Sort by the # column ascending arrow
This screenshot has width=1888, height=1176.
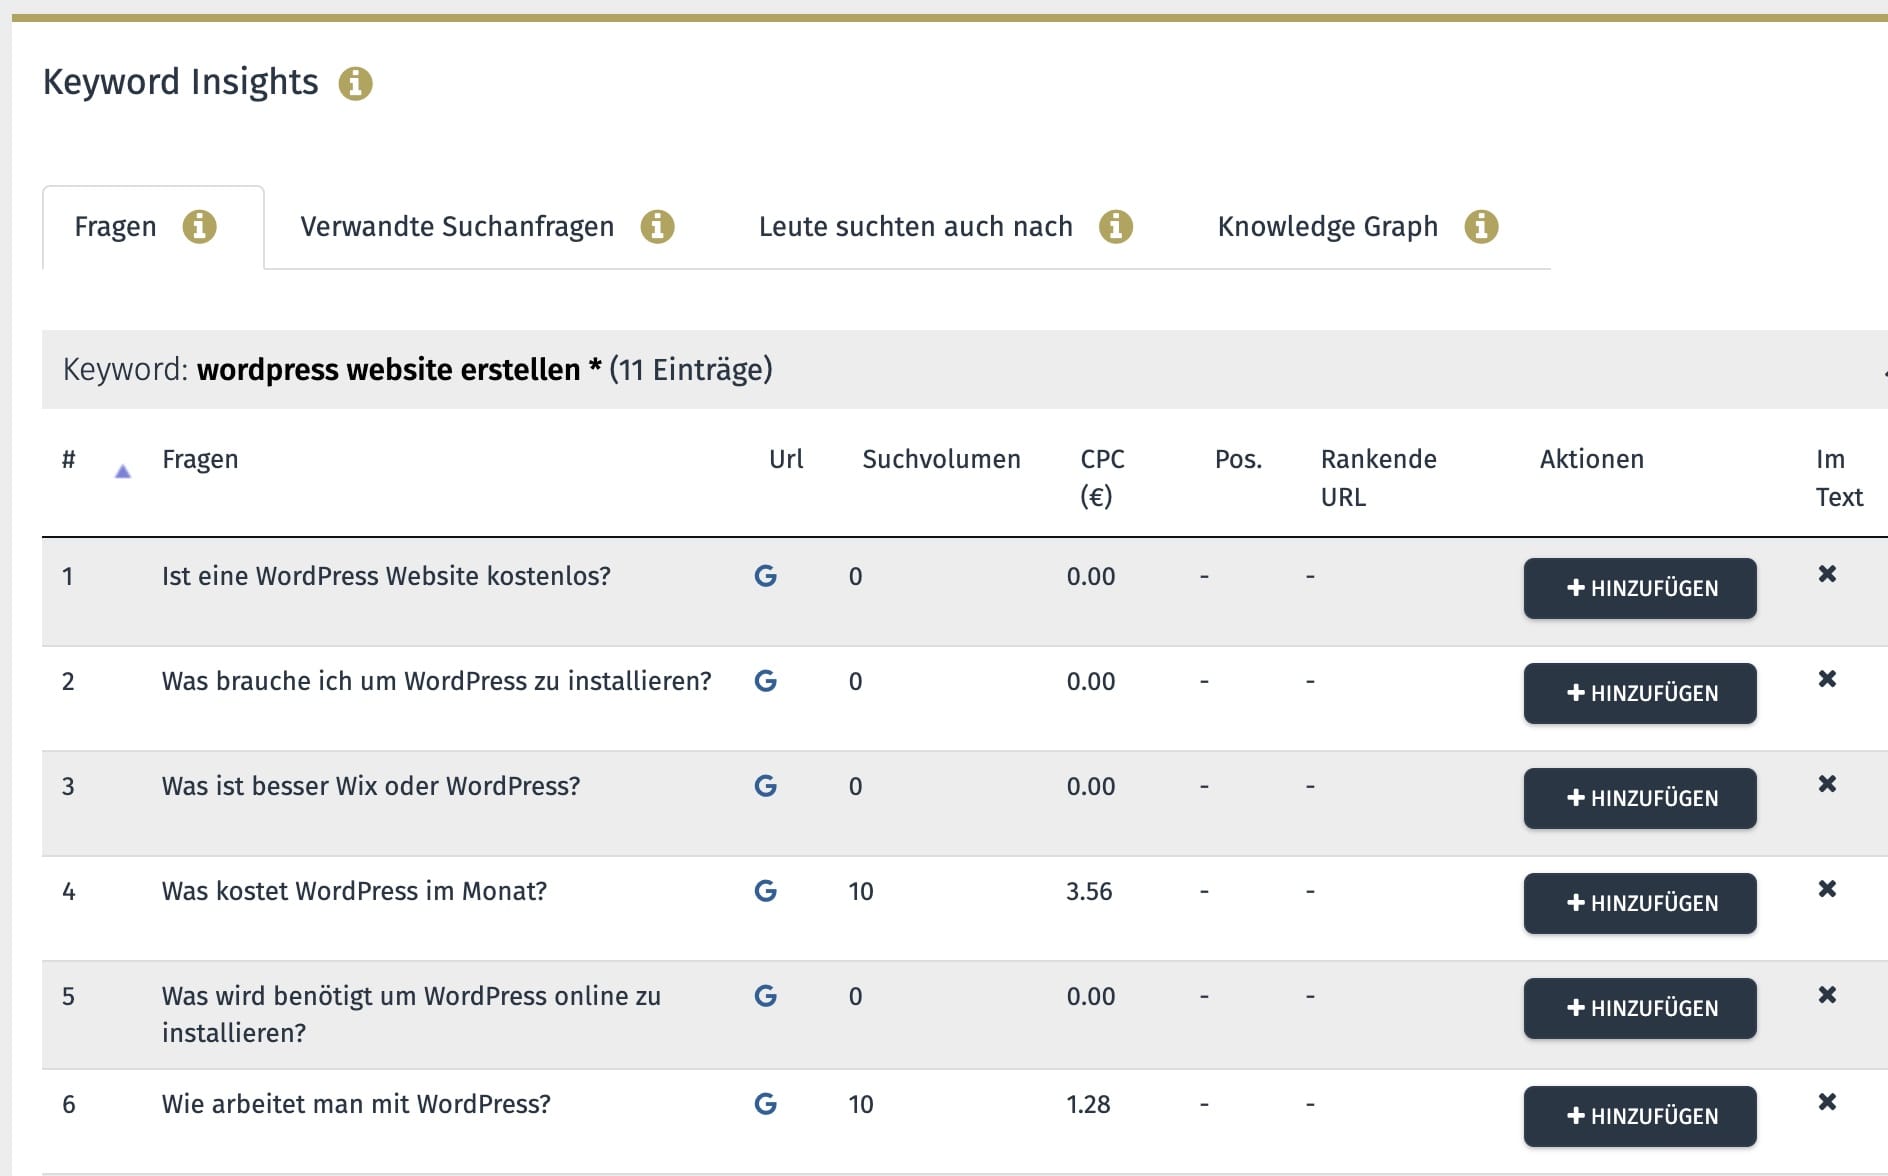tap(123, 471)
